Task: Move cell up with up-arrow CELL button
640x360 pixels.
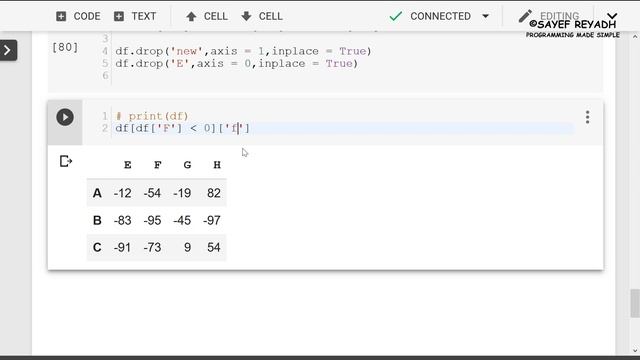Action: (207, 16)
